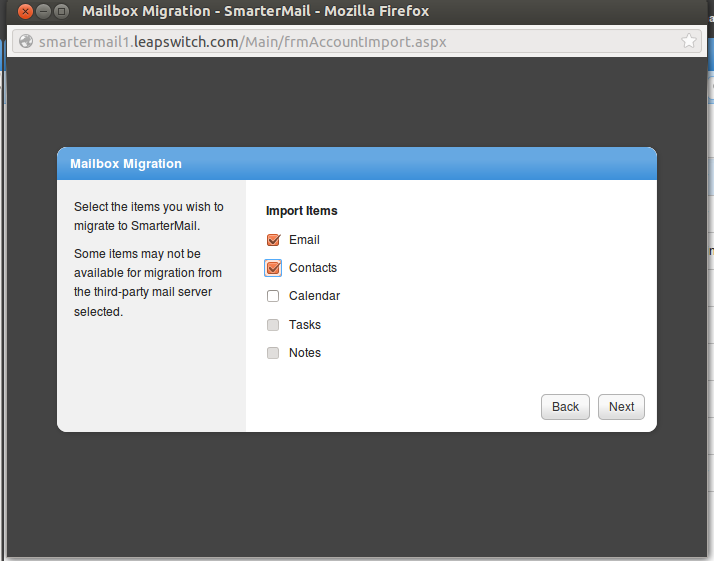This screenshot has width=714, height=561.
Task: Click the 'Select the items you wish' text
Action: [148, 216]
